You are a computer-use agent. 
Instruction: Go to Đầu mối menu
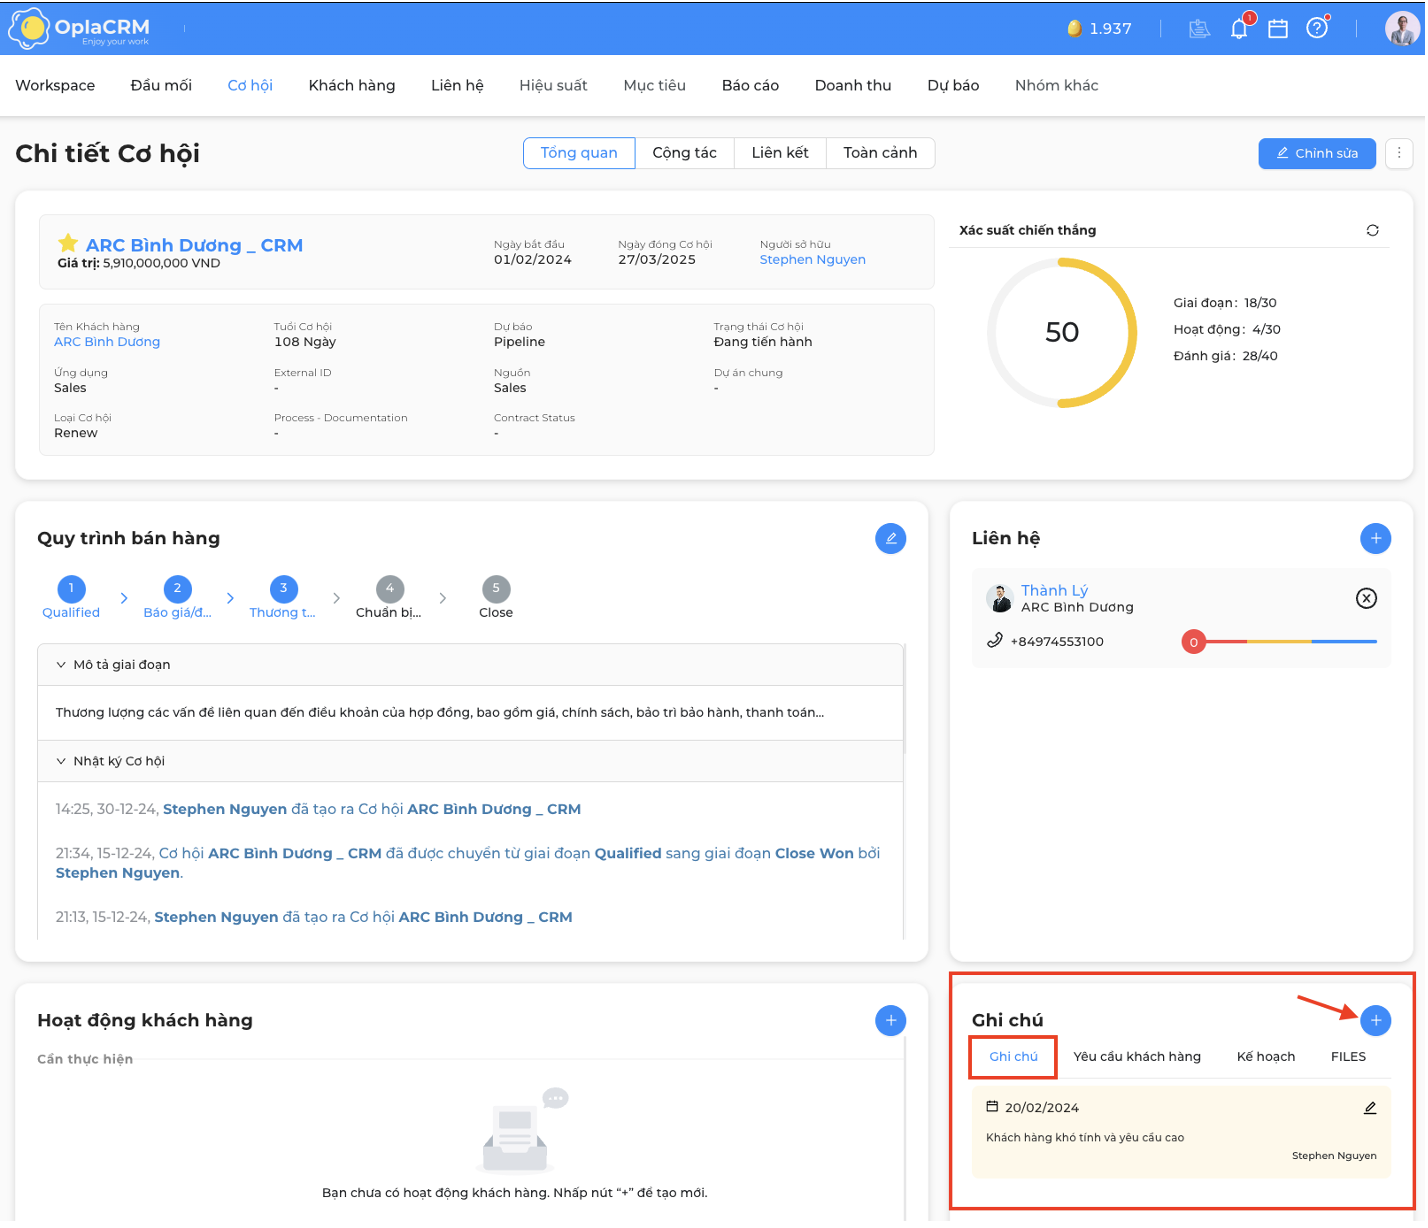pos(161,86)
